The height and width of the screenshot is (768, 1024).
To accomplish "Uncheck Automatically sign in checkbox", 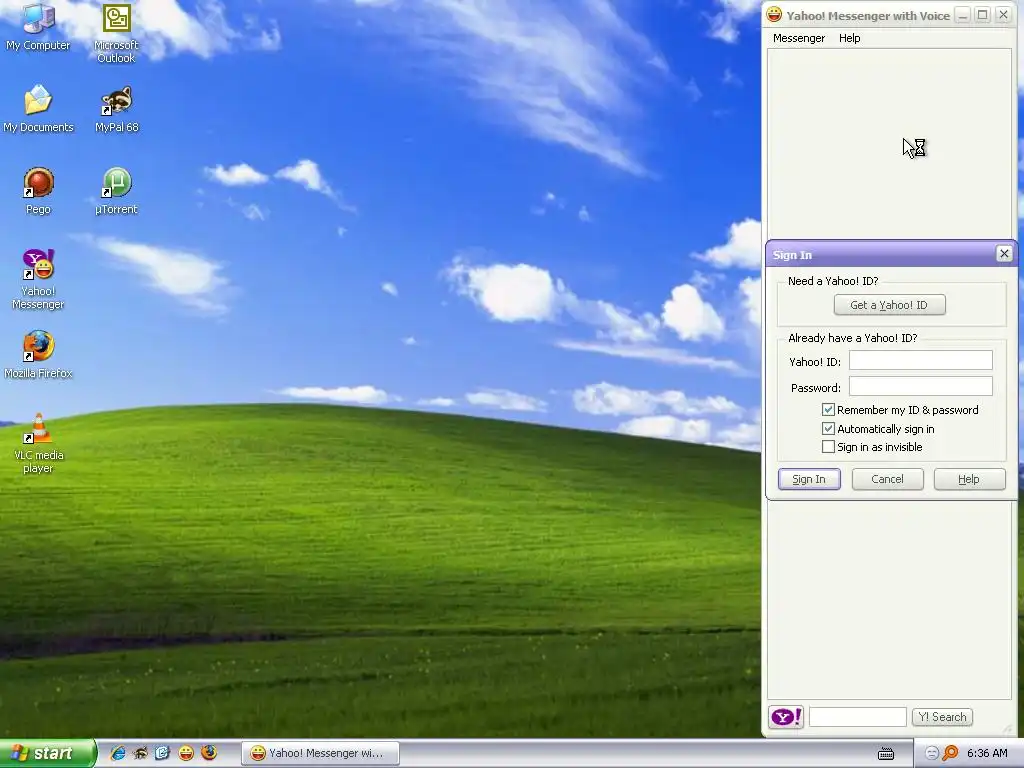I will (828, 428).
